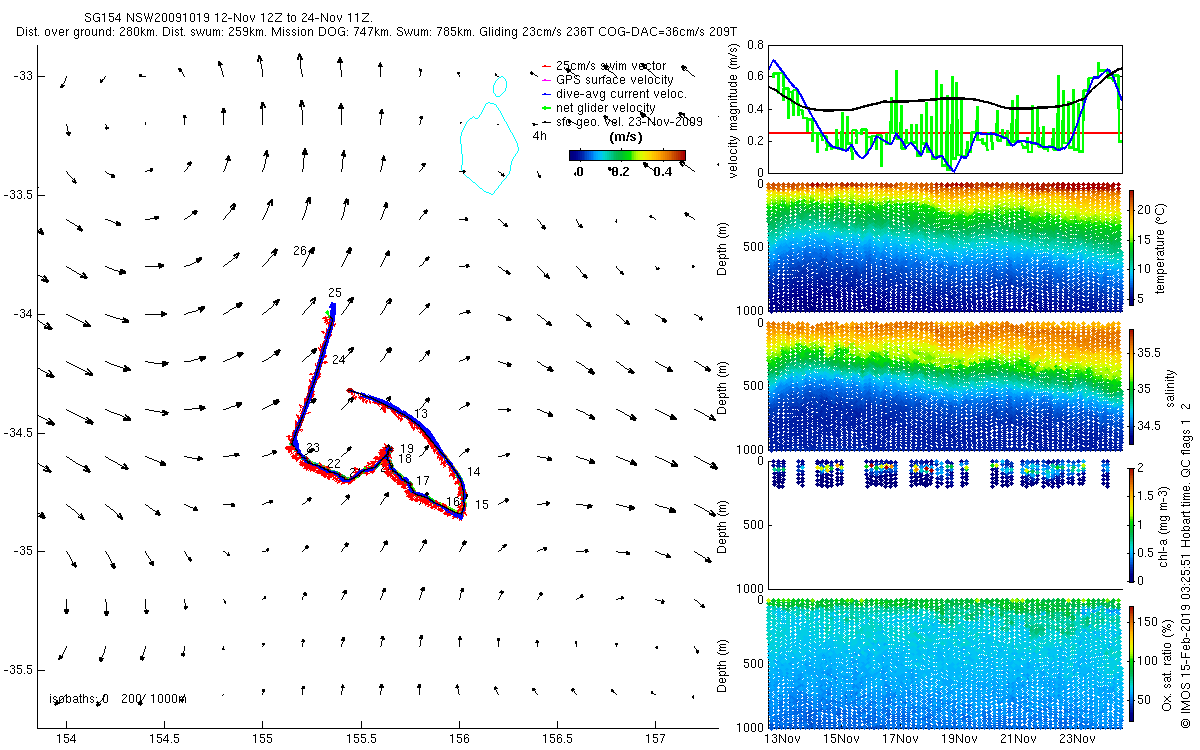The height and width of the screenshot is (750, 1200).
Task: Click longitude tick label '156.5'
Action: point(557,739)
